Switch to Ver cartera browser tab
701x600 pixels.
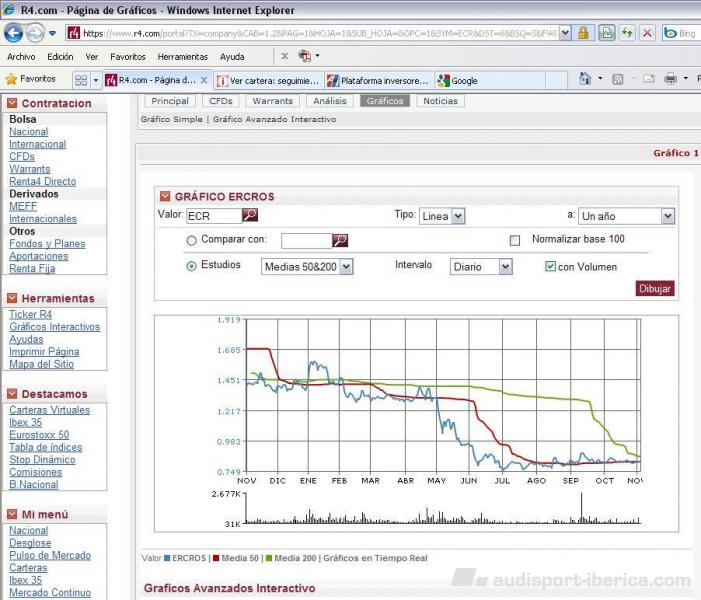pos(268,81)
